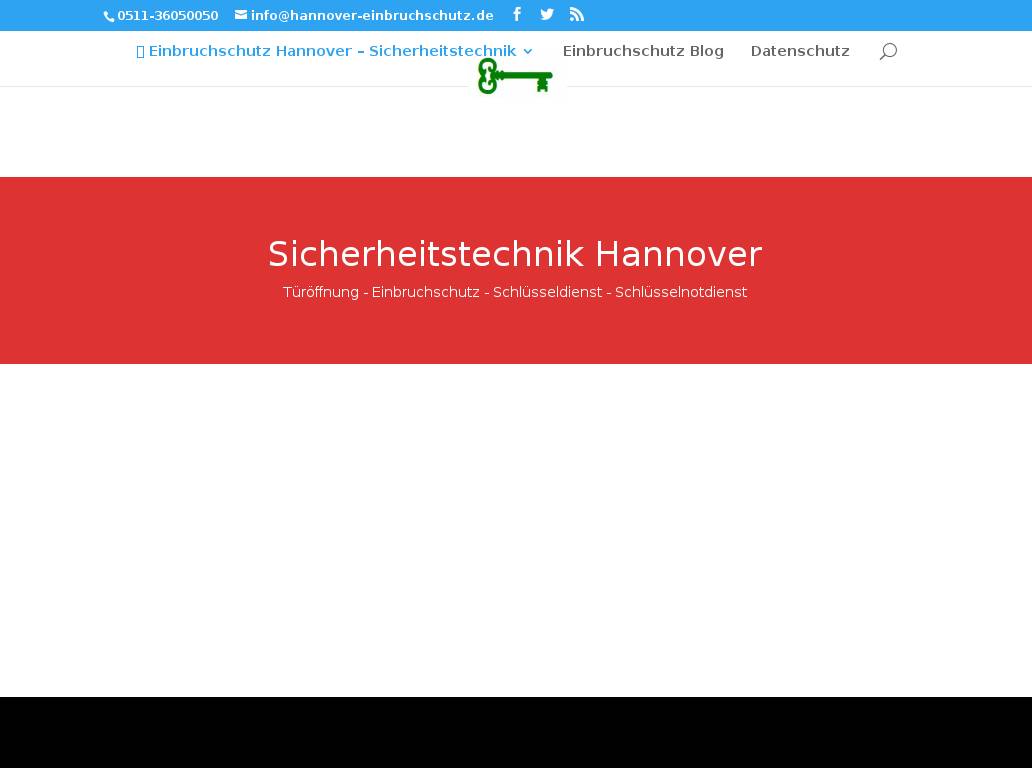1032x768 pixels.
Task: Click the phone handset icon in top bar
Action: pos(109,17)
